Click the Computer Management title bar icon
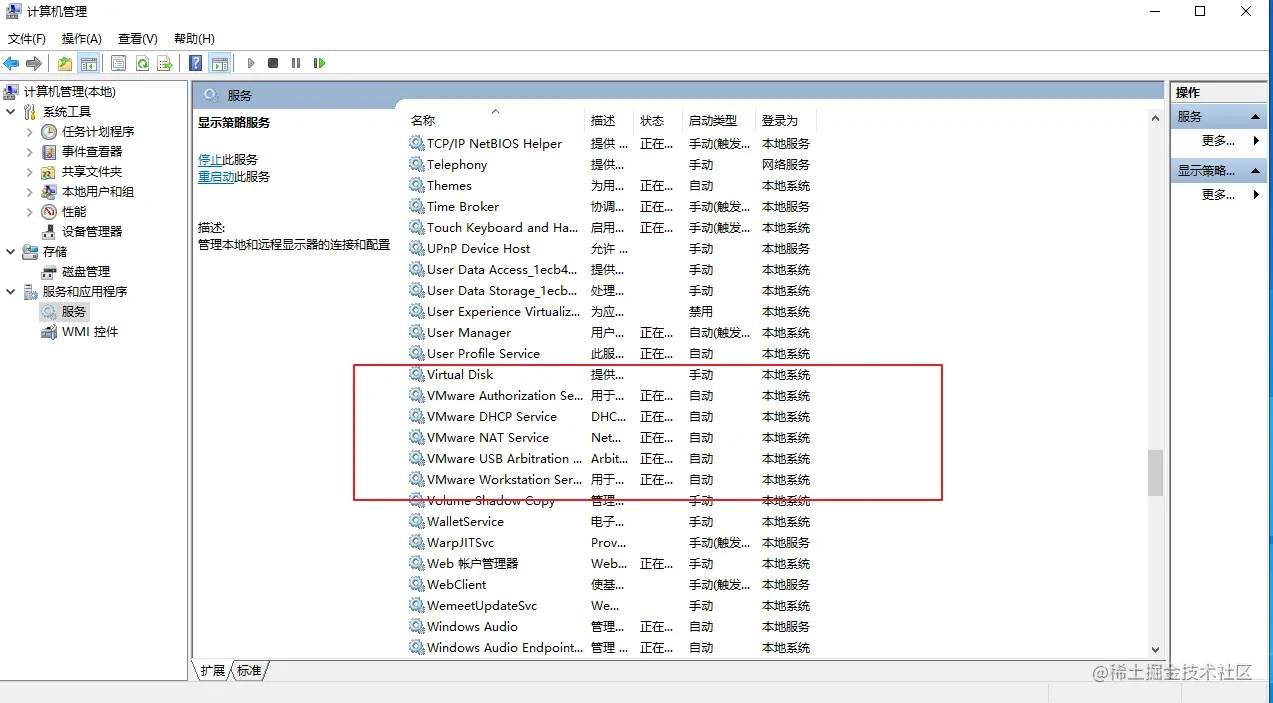 pyautogui.click(x=13, y=12)
